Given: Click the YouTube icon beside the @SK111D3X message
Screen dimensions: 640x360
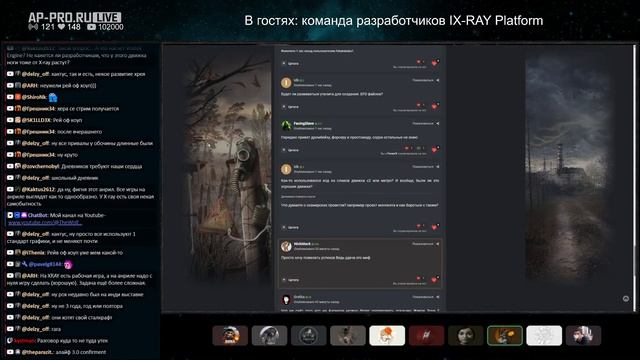Looking at the screenshot, I should click(x=10, y=120).
